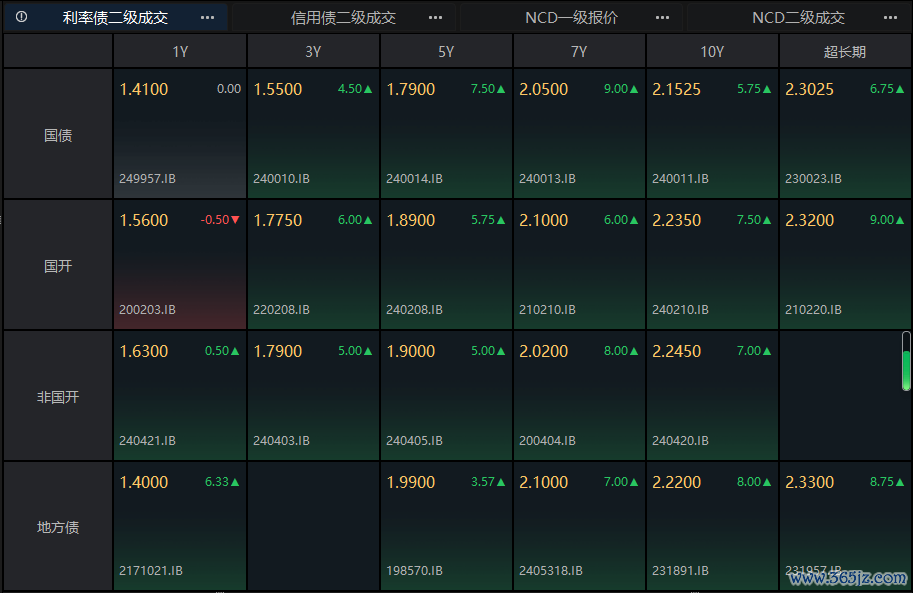Switch to NCD二级成交 tab
This screenshot has height=593, width=913.
(x=798, y=17)
